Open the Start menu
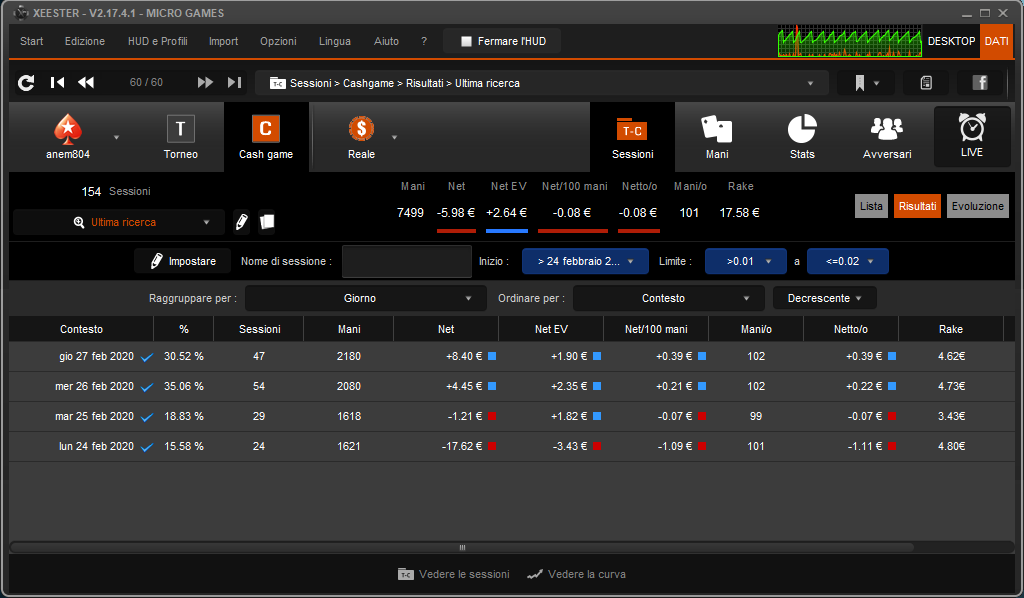 point(31,41)
